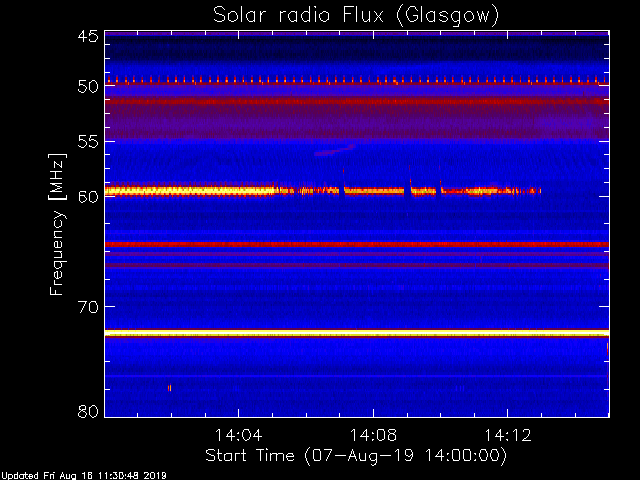
Task: Click the plot title "Solar radio Flux (Glasgow)"
Action: pos(356,16)
